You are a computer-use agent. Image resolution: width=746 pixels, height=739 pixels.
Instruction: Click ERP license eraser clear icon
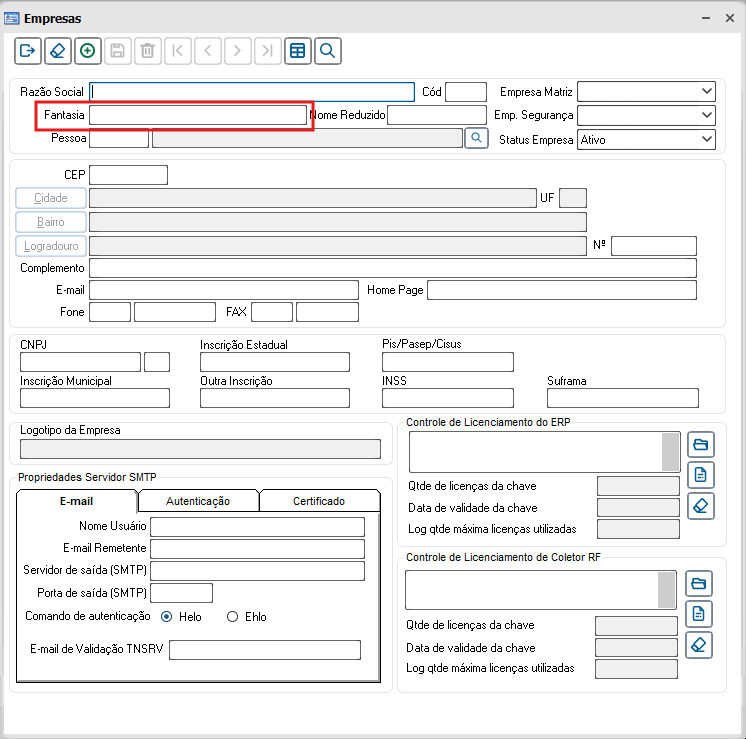tap(700, 505)
